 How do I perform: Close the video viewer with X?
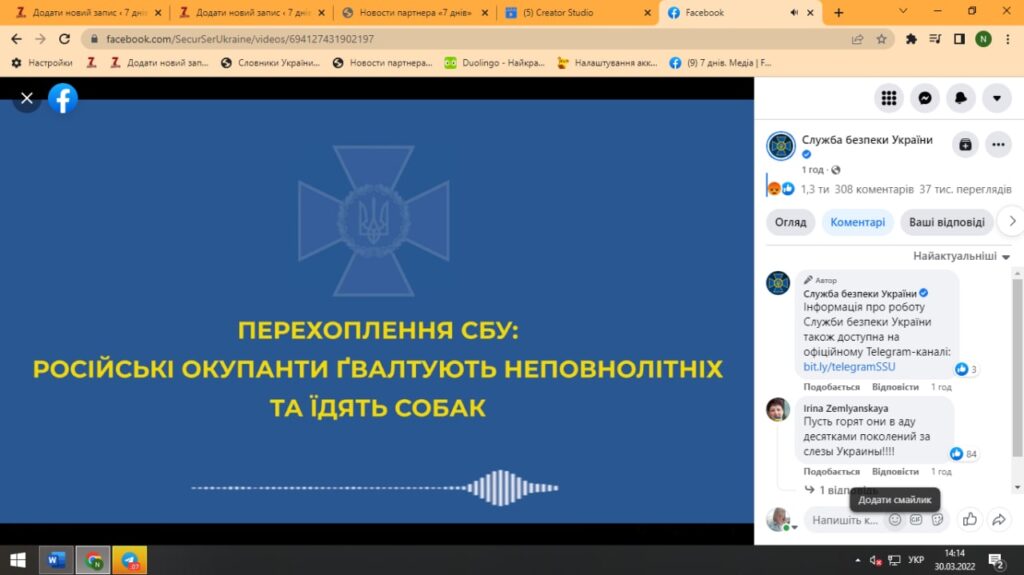(x=27, y=98)
